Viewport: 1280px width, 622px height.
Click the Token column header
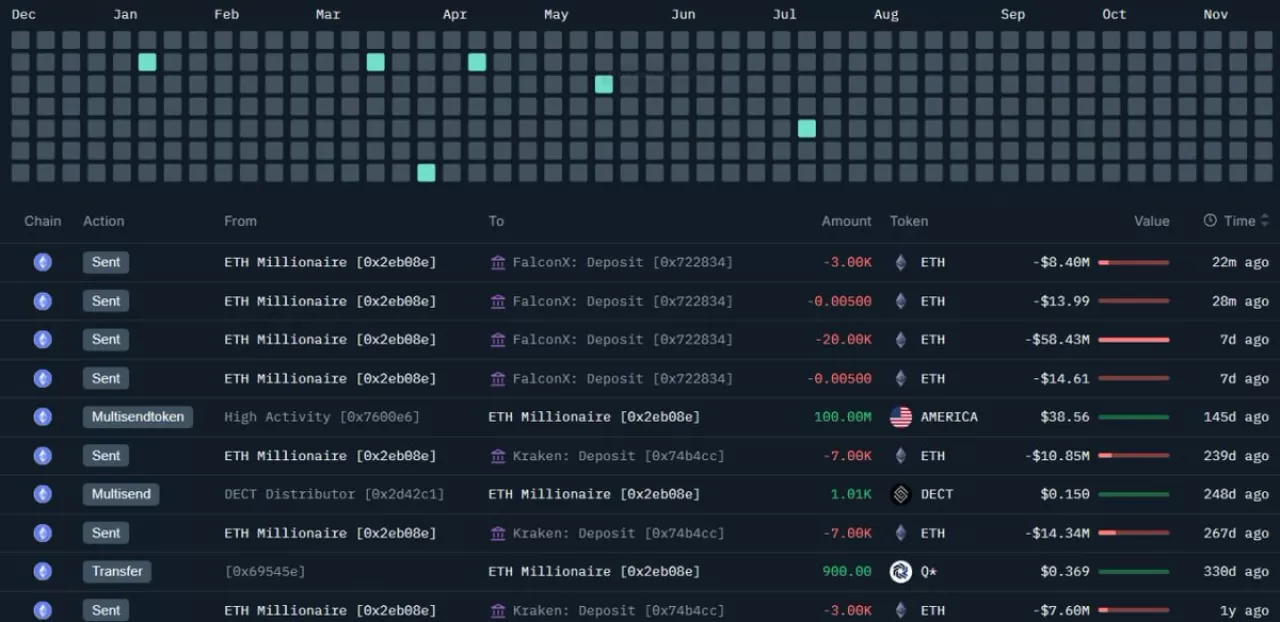click(909, 221)
